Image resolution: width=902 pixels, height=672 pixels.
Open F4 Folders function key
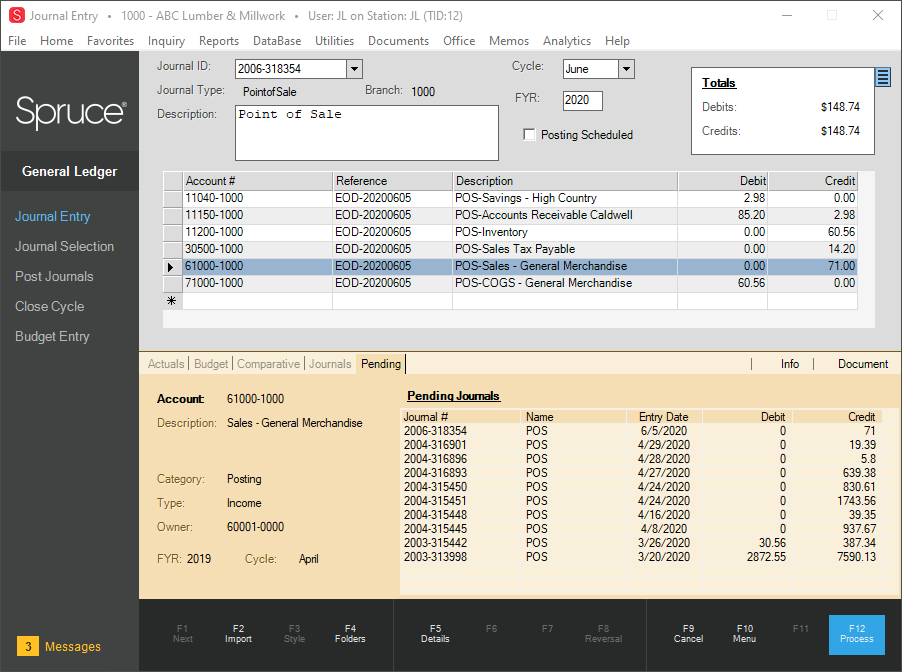click(x=350, y=634)
